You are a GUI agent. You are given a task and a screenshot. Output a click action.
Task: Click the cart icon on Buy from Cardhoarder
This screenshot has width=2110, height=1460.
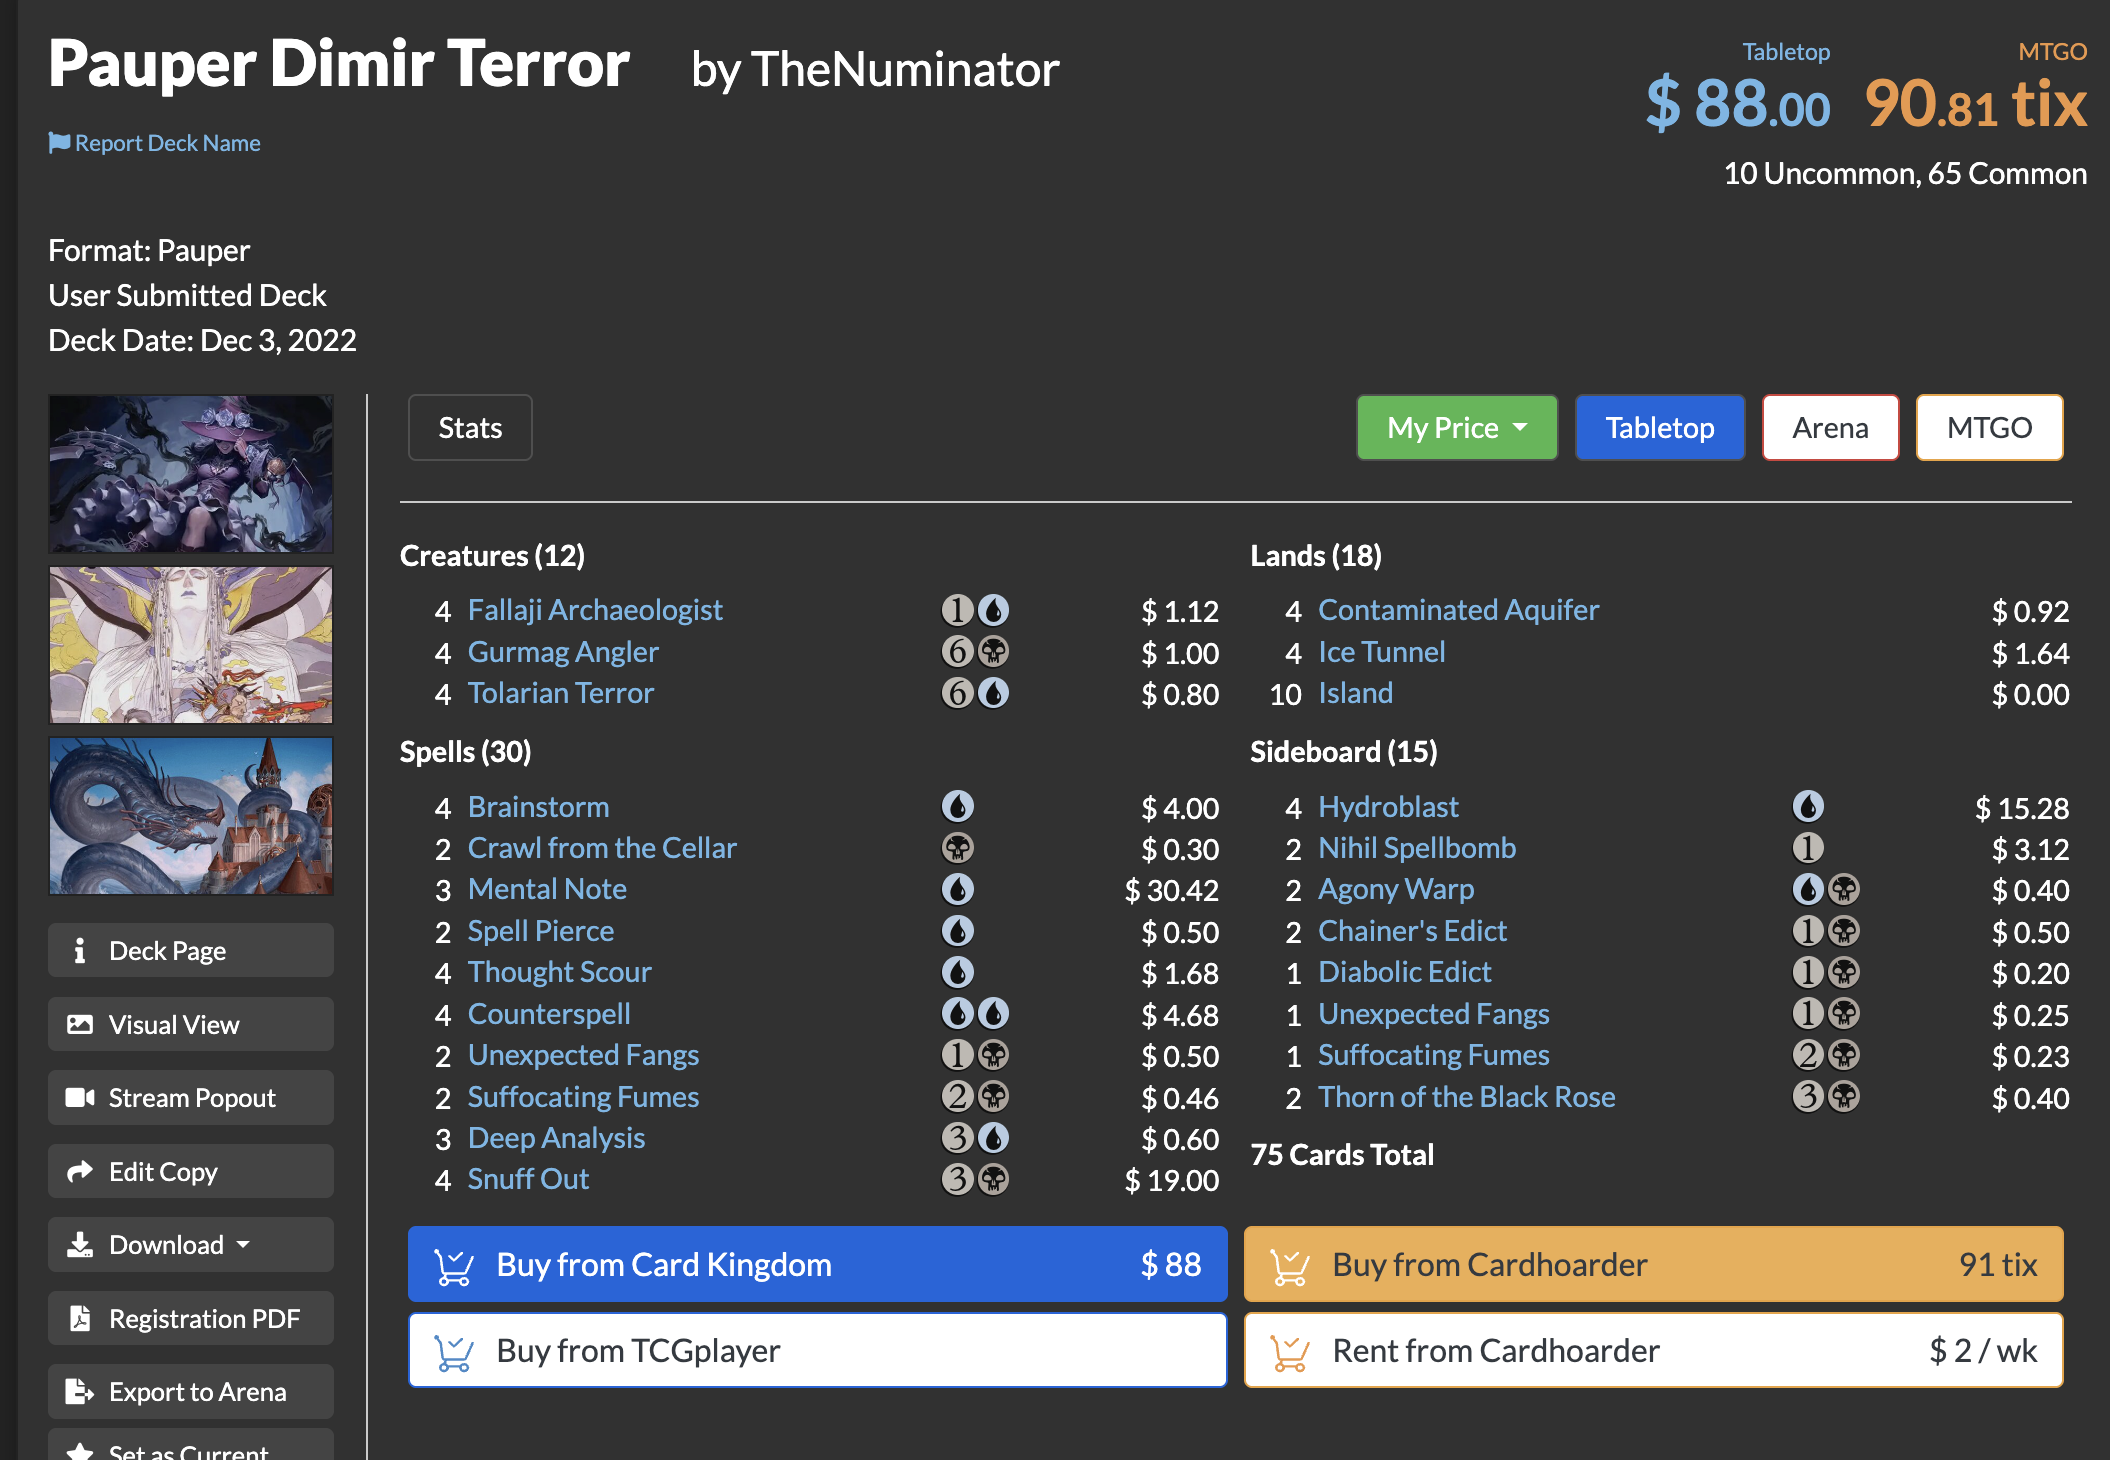click(x=1290, y=1266)
